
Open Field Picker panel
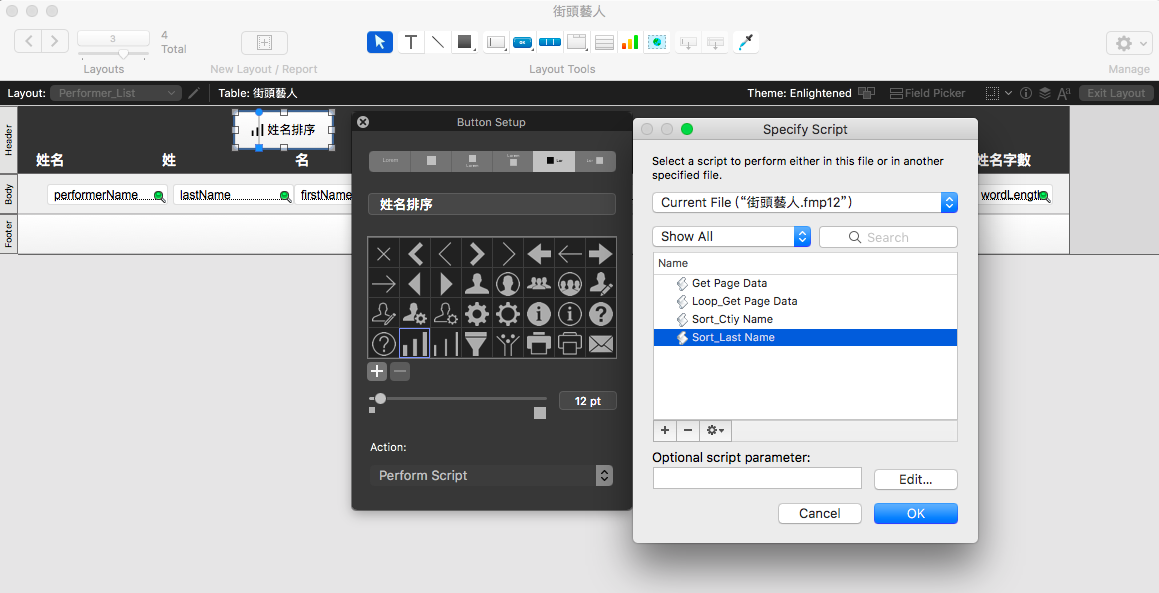pyautogui.click(x=928, y=93)
